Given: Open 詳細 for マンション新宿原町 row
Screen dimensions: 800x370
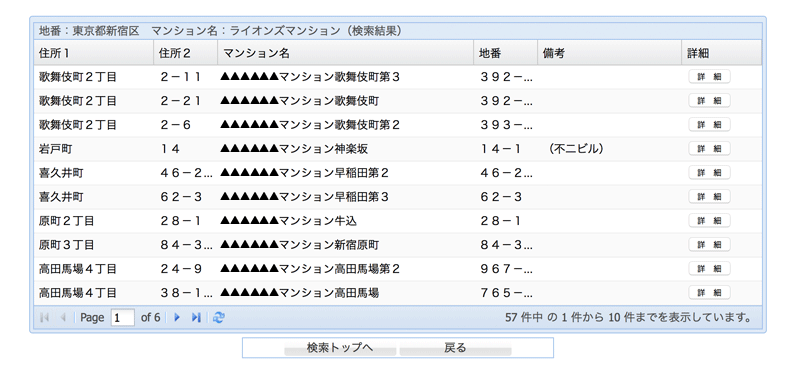Looking at the screenshot, I should point(709,244).
